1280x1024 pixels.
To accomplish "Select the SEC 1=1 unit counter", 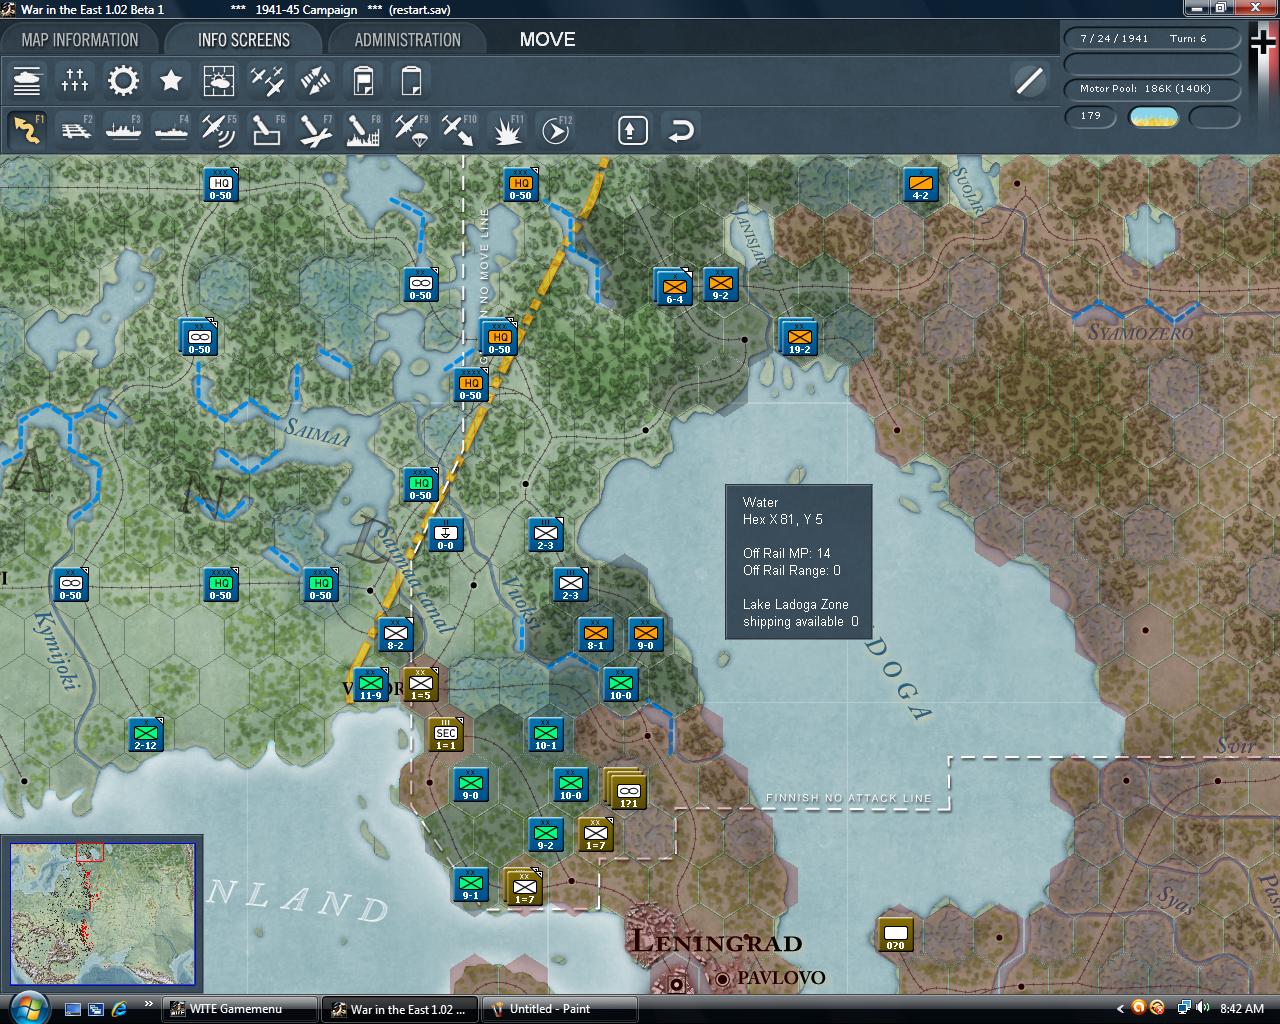I will click(x=445, y=735).
